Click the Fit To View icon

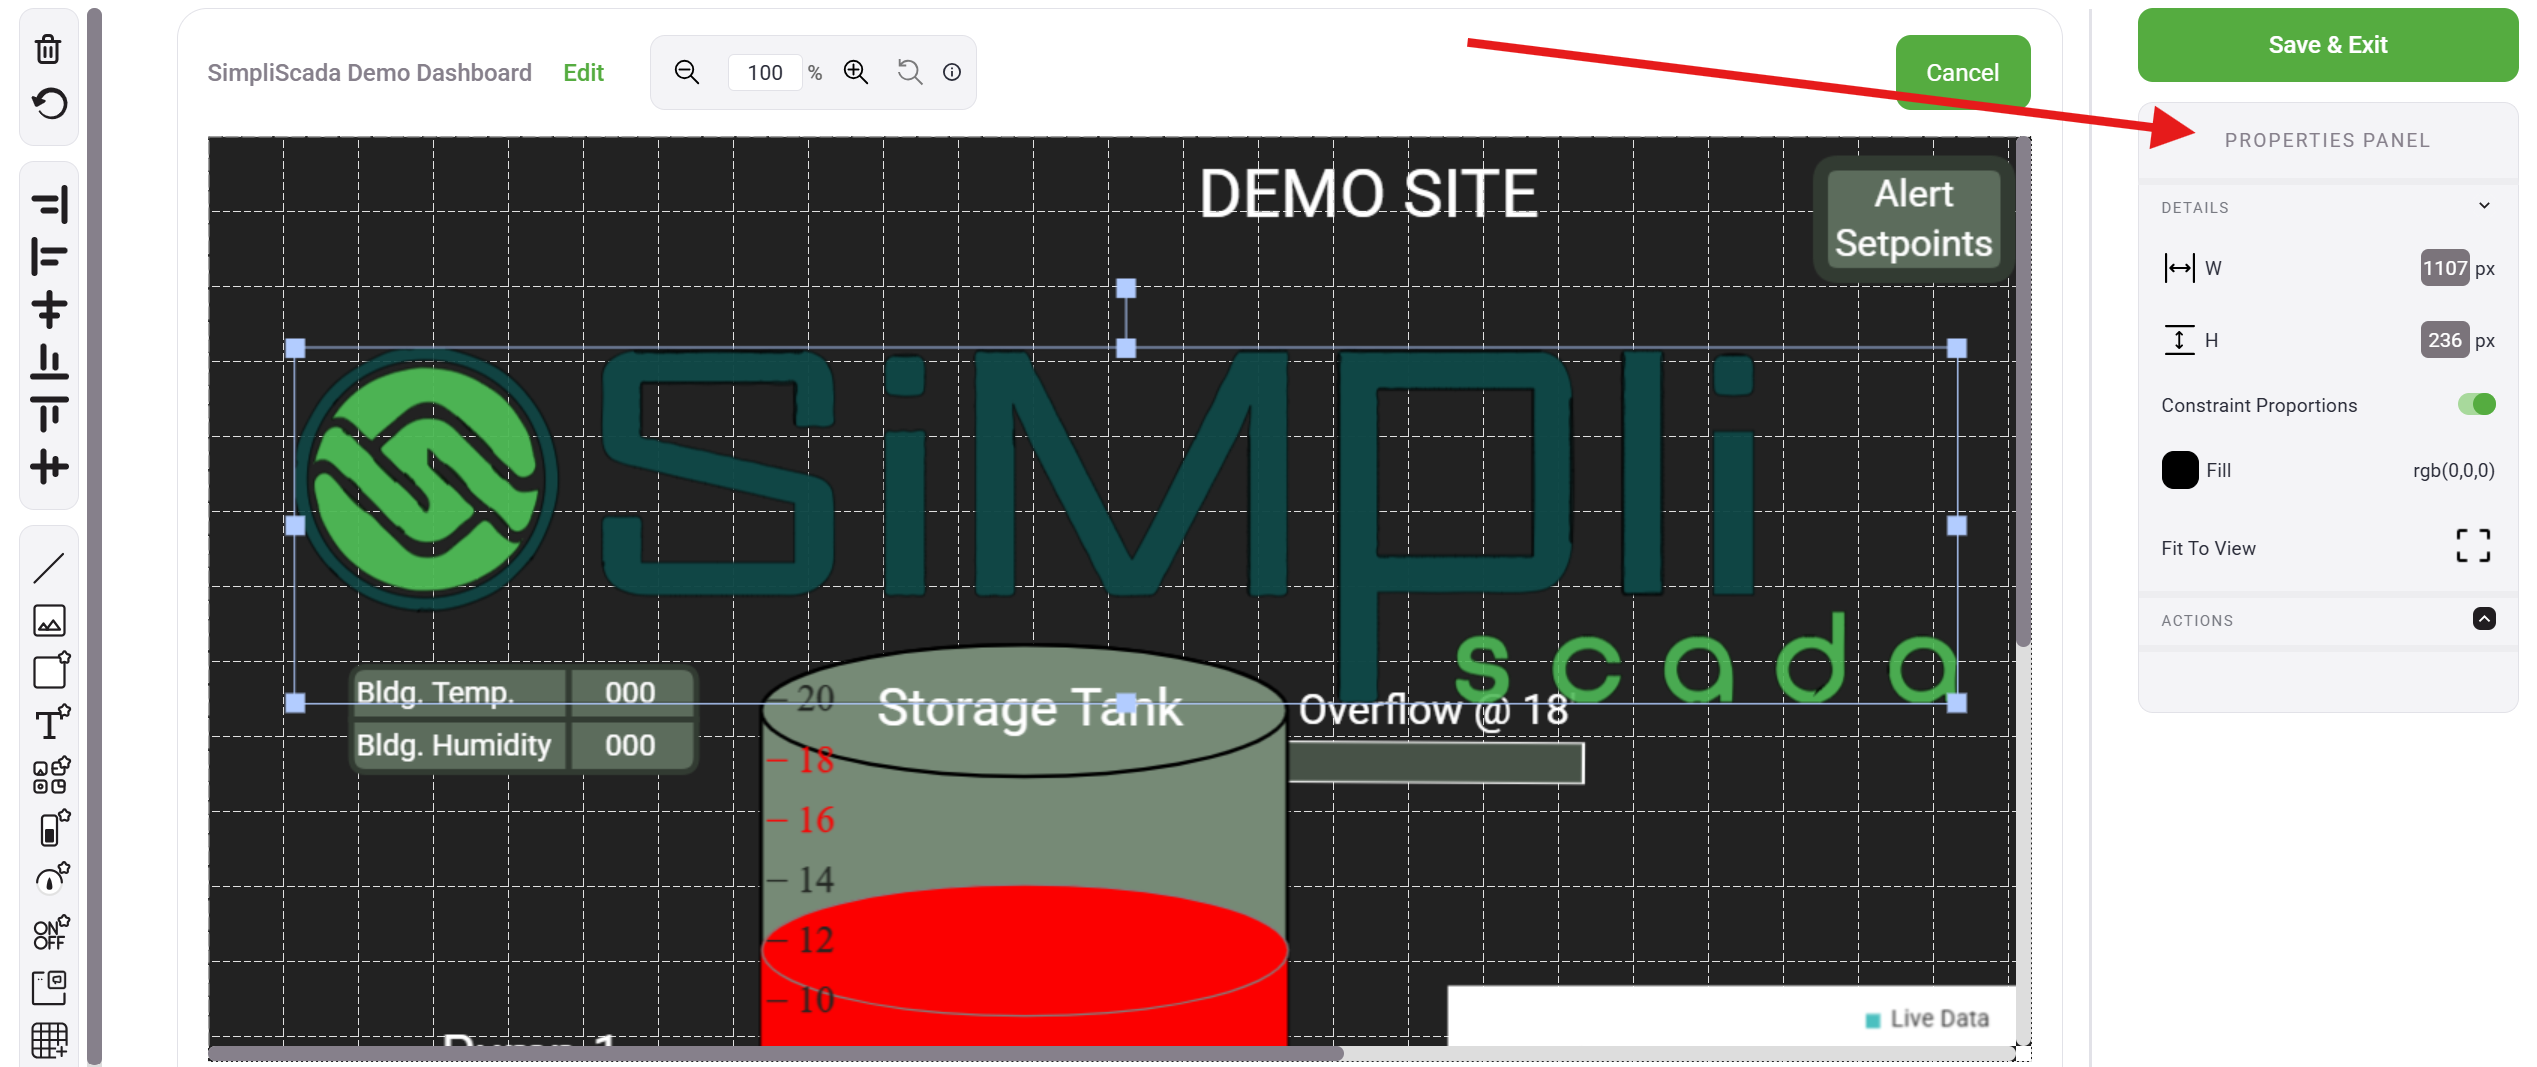(x=2472, y=546)
